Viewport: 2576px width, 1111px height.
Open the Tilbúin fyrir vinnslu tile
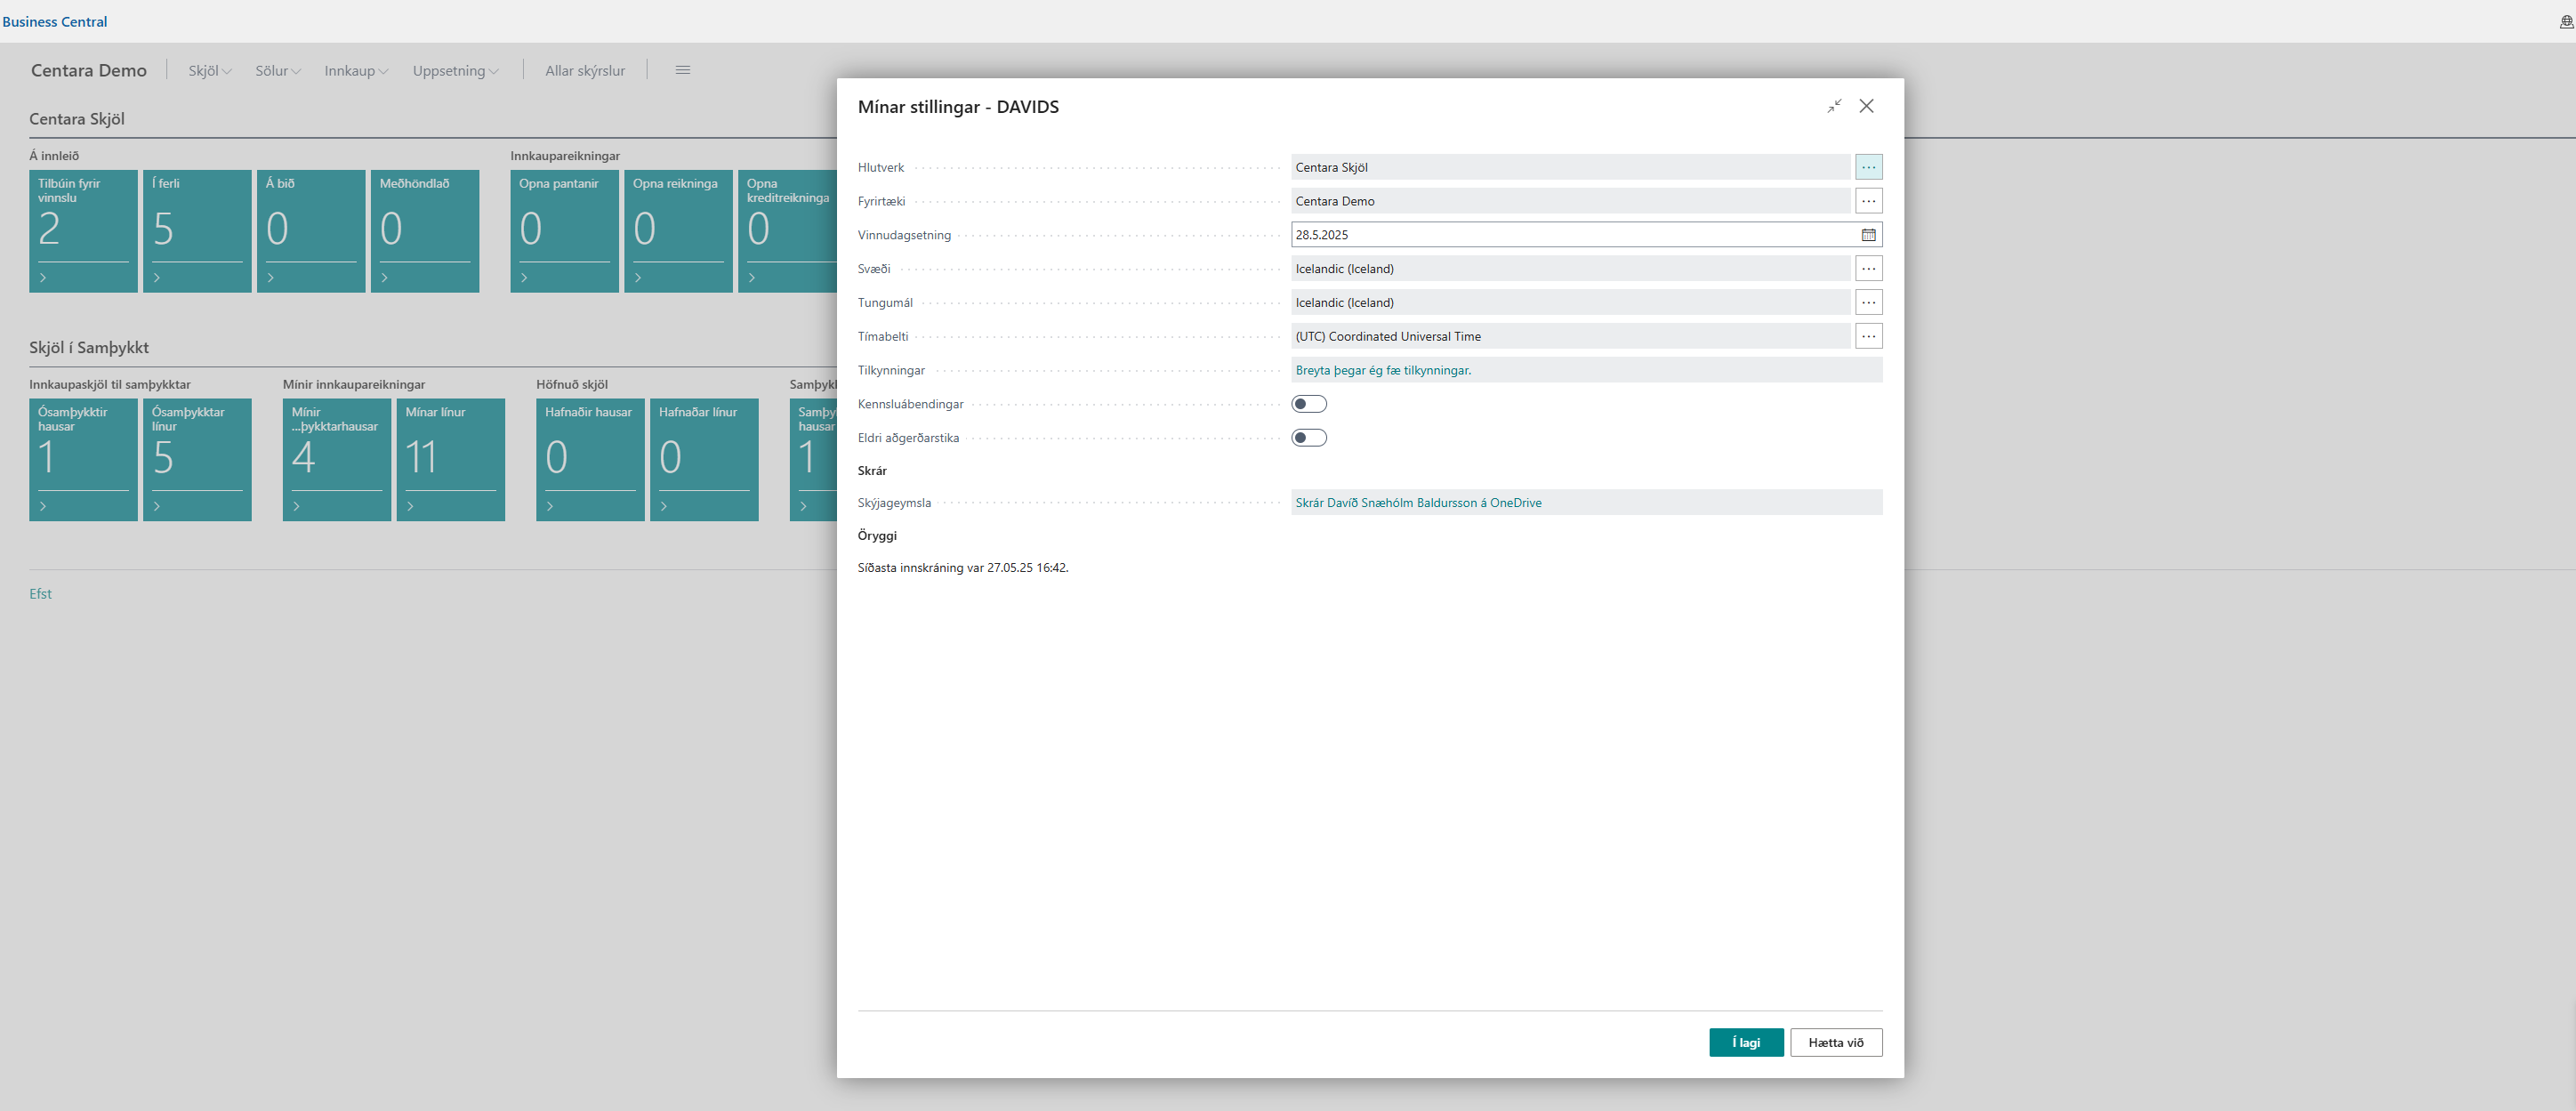click(x=83, y=231)
